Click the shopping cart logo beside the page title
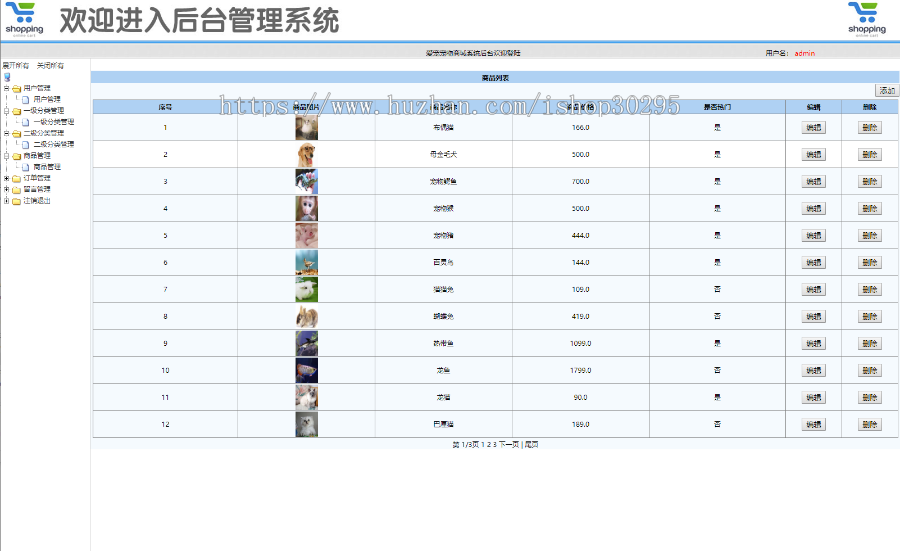Image resolution: width=900 pixels, height=551 pixels. tap(24, 20)
